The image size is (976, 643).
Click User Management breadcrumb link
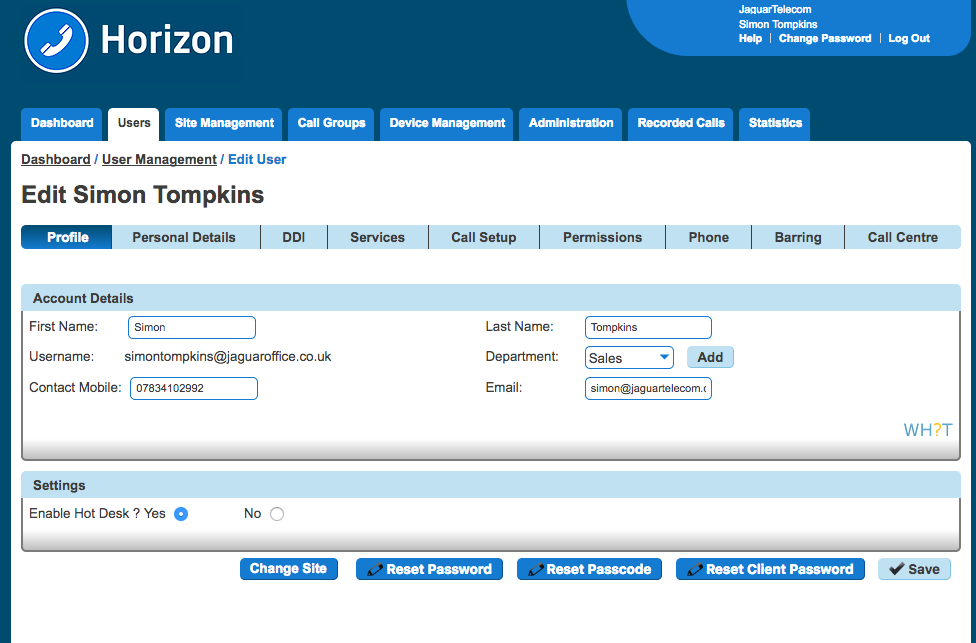(159, 159)
